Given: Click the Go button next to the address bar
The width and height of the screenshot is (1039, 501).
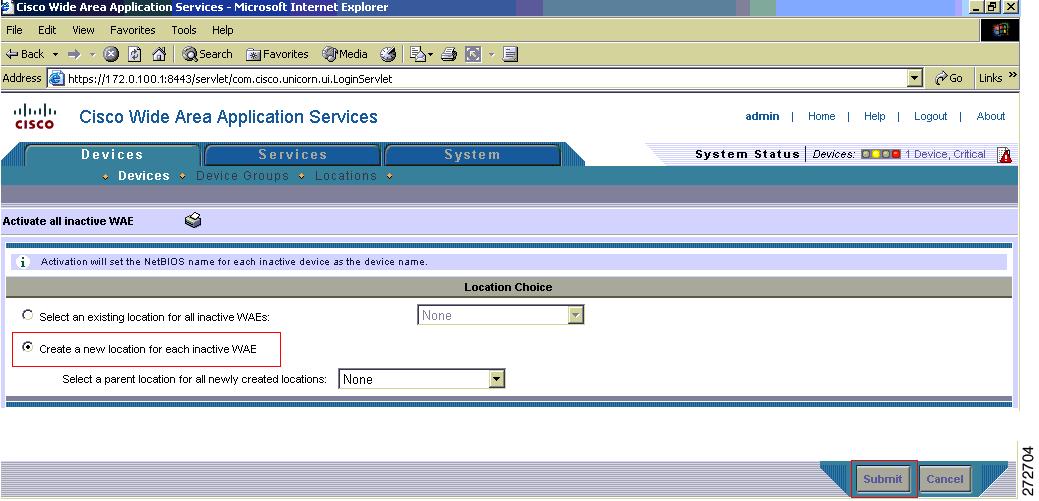Looking at the screenshot, I should coord(948,78).
